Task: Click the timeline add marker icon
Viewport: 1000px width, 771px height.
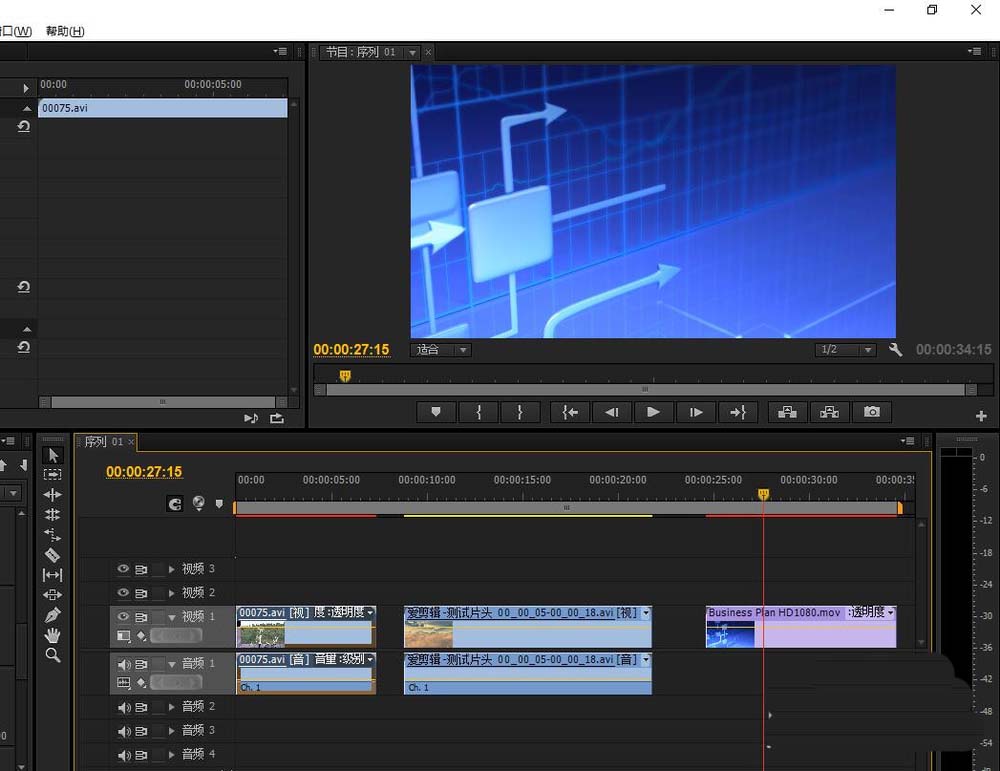Action: click(x=219, y=504)
